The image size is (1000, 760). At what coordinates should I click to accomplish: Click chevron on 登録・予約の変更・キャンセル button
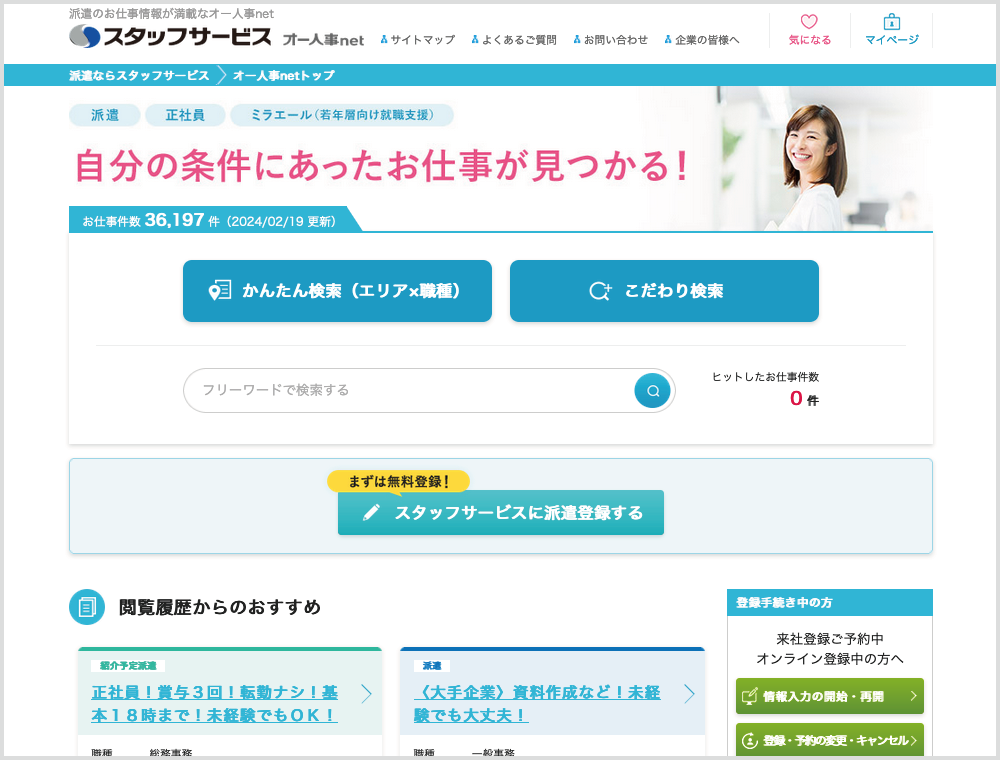point(913,740)
